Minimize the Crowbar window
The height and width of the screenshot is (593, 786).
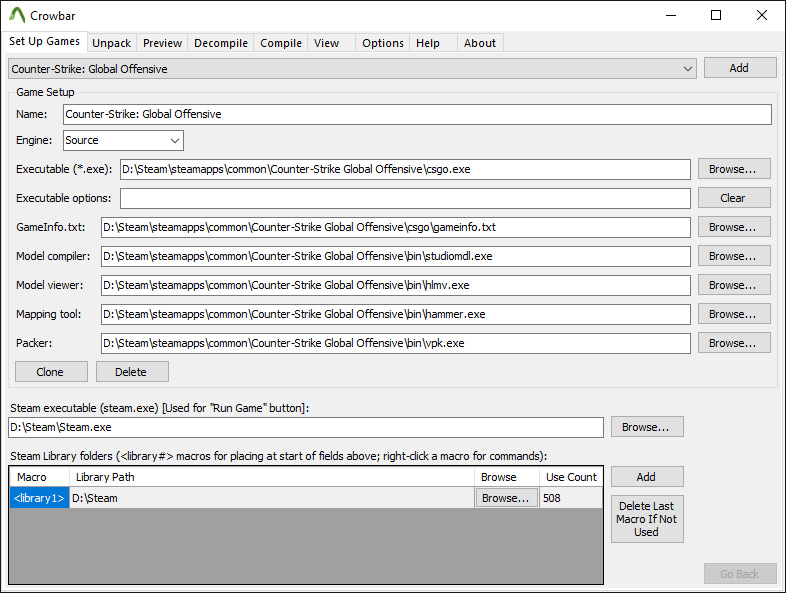point(671,15)
